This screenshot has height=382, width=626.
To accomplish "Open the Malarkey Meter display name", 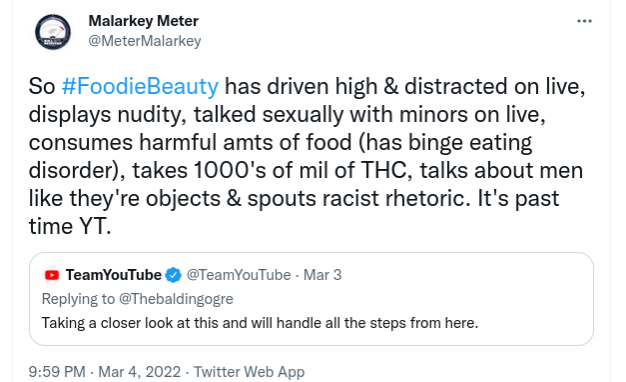I will point(143,21).
